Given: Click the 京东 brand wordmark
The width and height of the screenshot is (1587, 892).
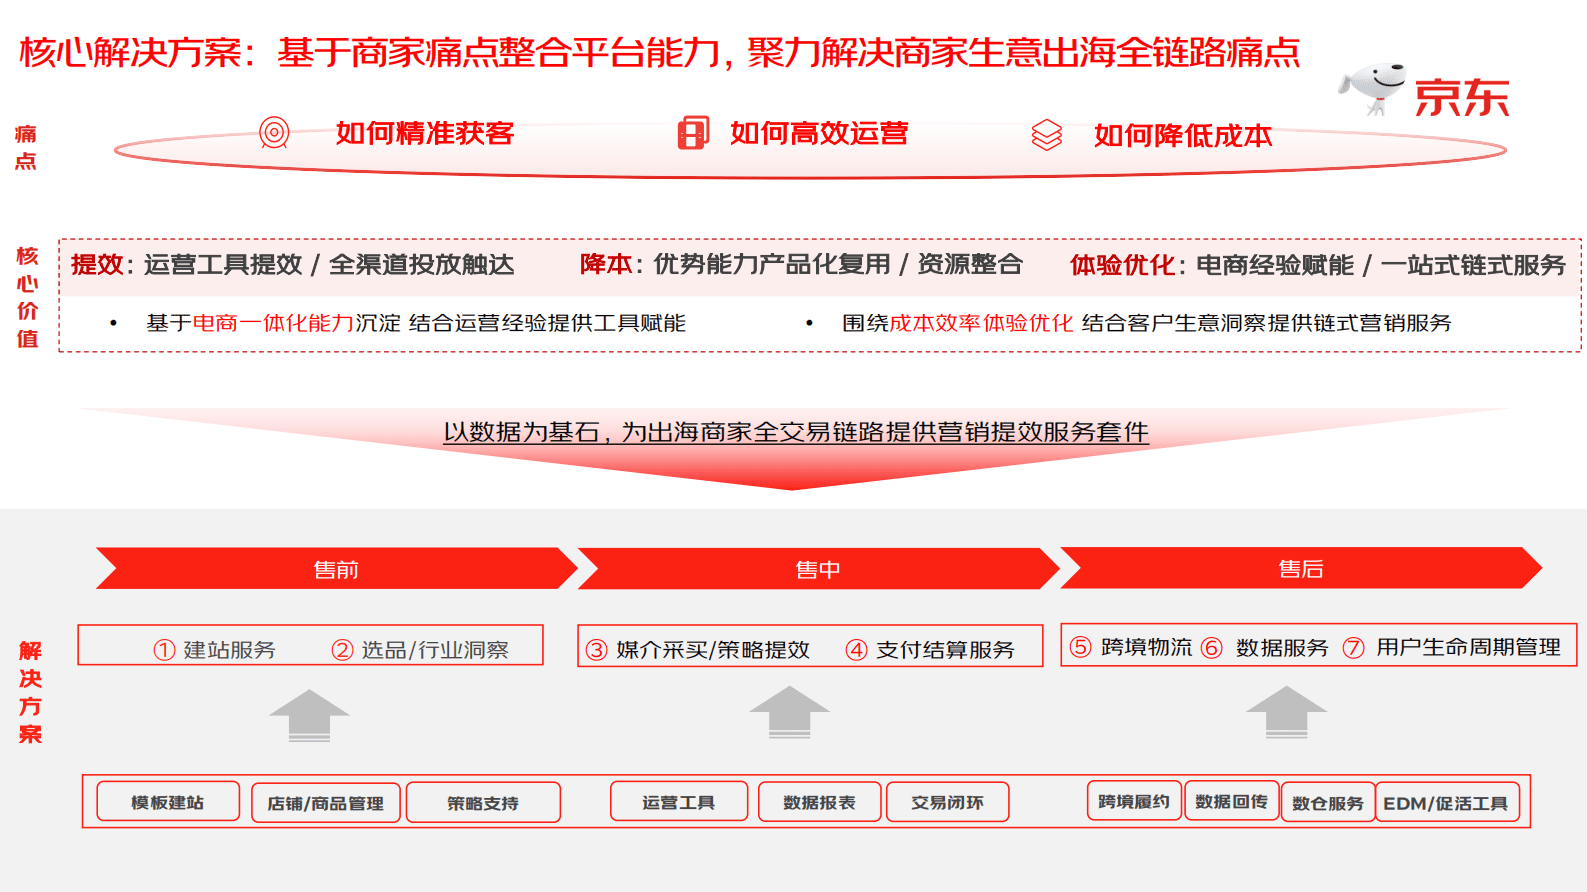Looking at the screenshot, I should pyautogui.click(x=1461, y=97).
